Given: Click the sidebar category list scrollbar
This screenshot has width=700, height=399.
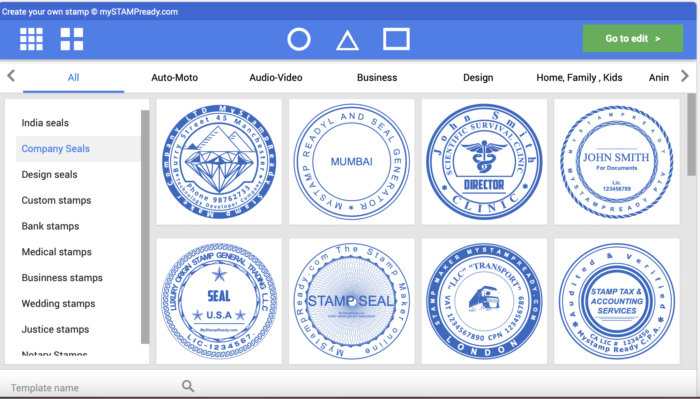Looking at the screenshot, I should pyautogui.click(x=145, y=227).
